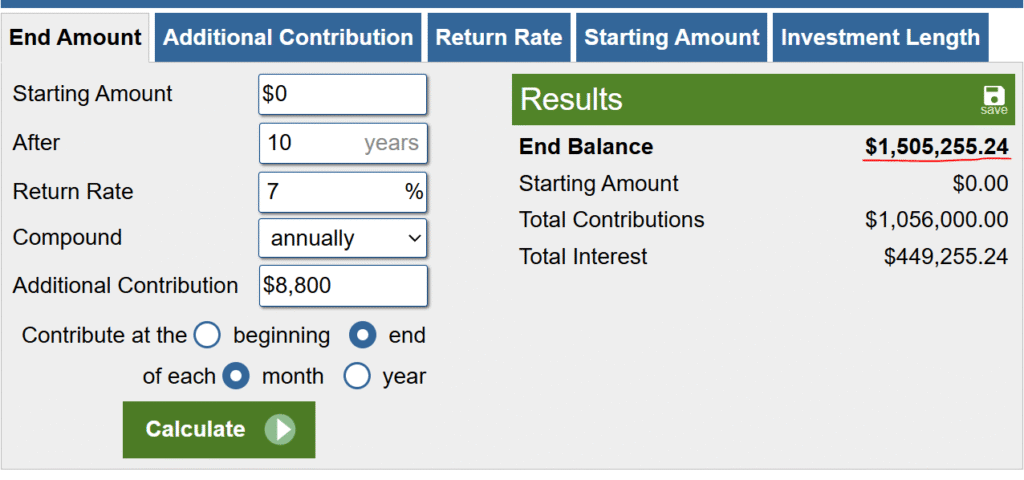Switch to the Additional Contribution tab
The image size is (1024, 480).
[x=288, y=38]
